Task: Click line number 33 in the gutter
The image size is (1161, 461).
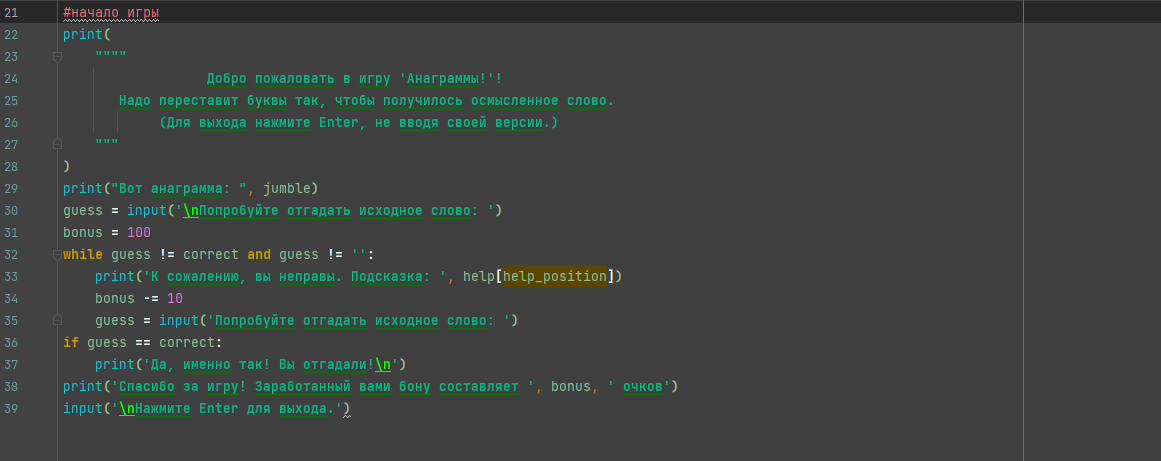Action: click(11, 277)
